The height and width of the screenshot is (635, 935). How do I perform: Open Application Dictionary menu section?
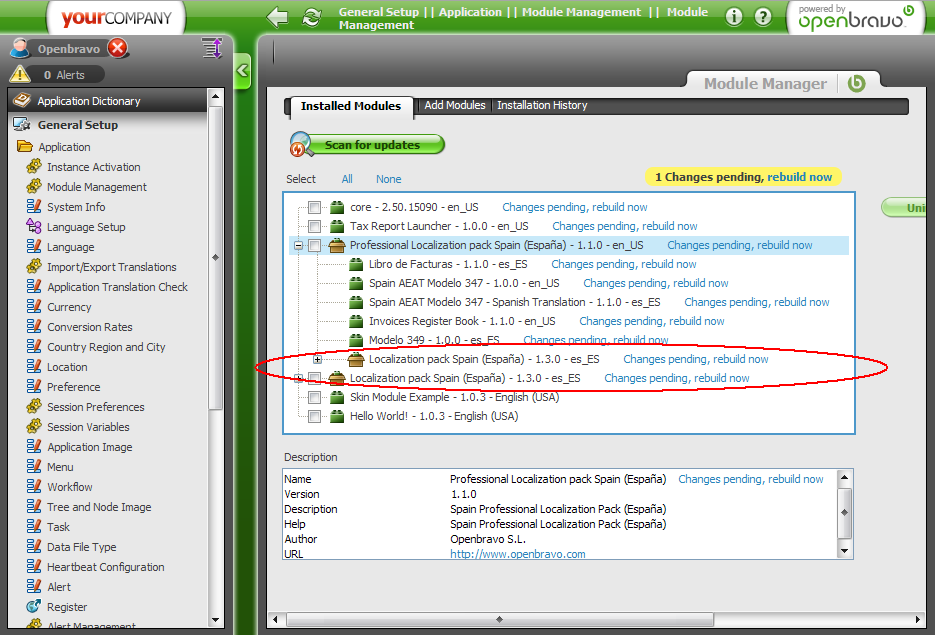109,100
